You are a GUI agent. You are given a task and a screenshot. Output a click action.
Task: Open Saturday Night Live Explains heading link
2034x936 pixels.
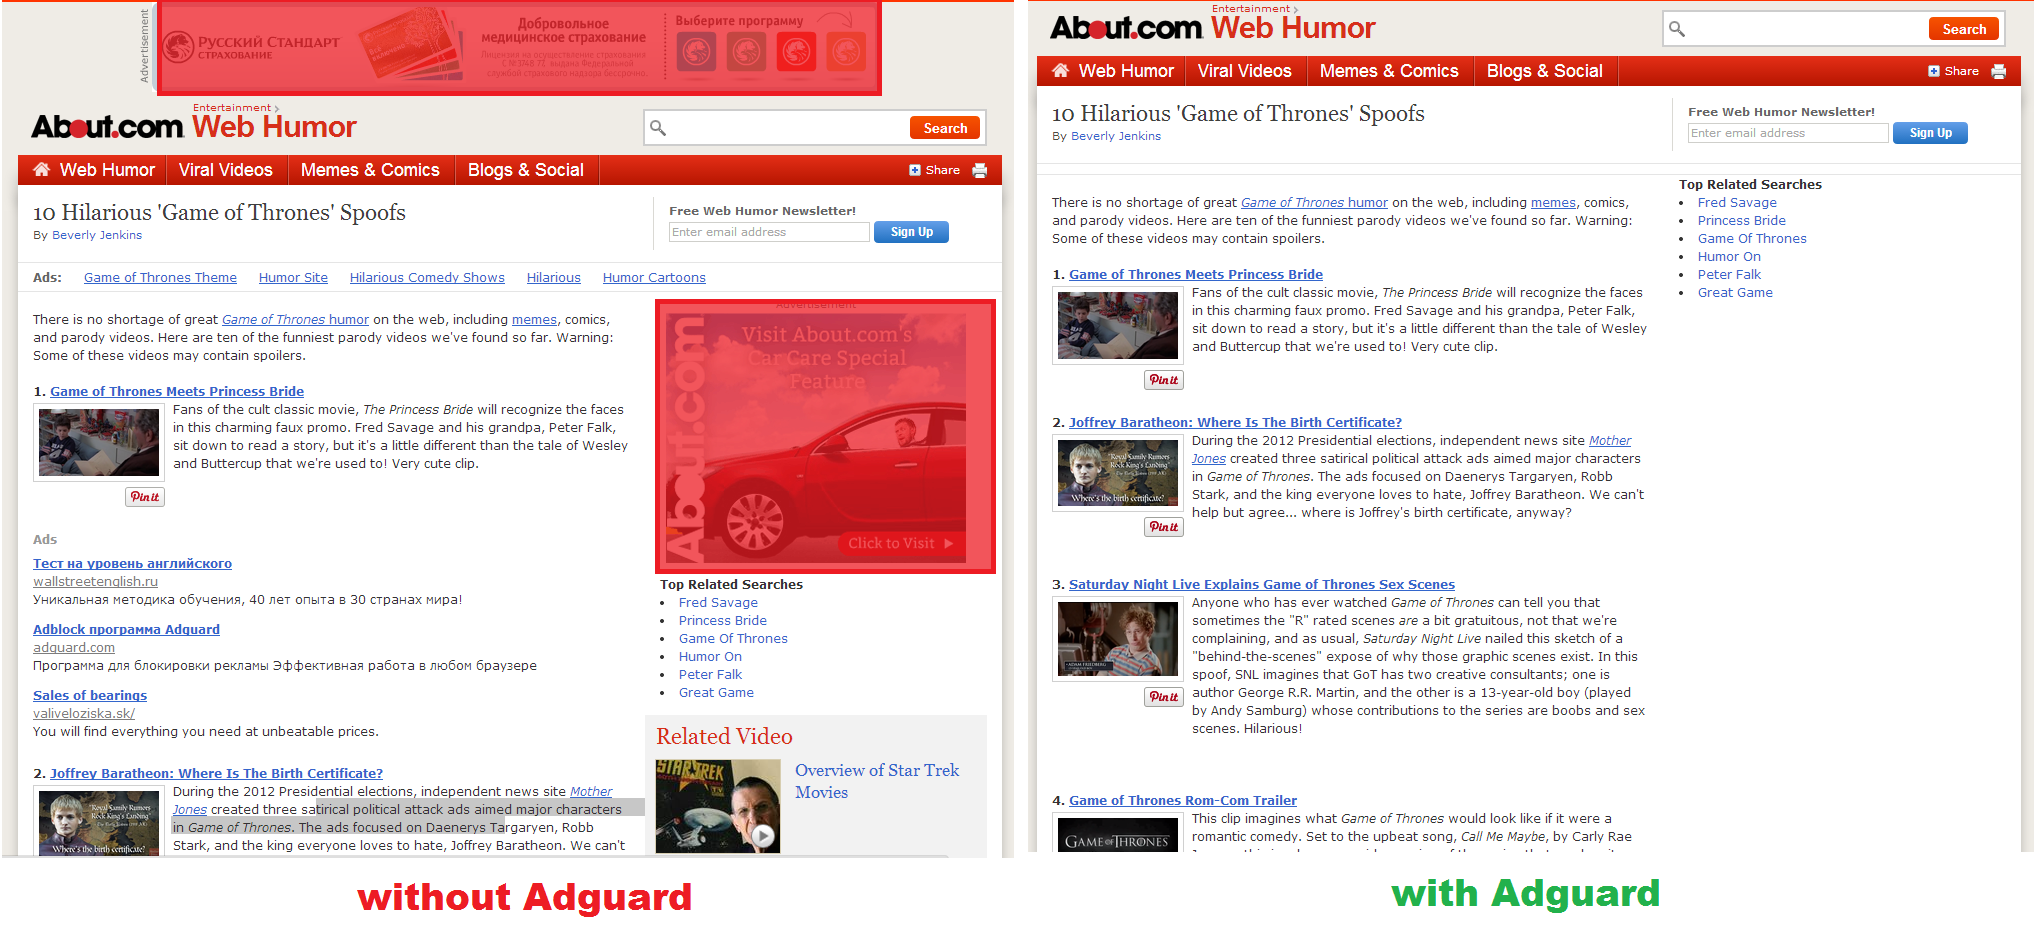coord(1261,585)
